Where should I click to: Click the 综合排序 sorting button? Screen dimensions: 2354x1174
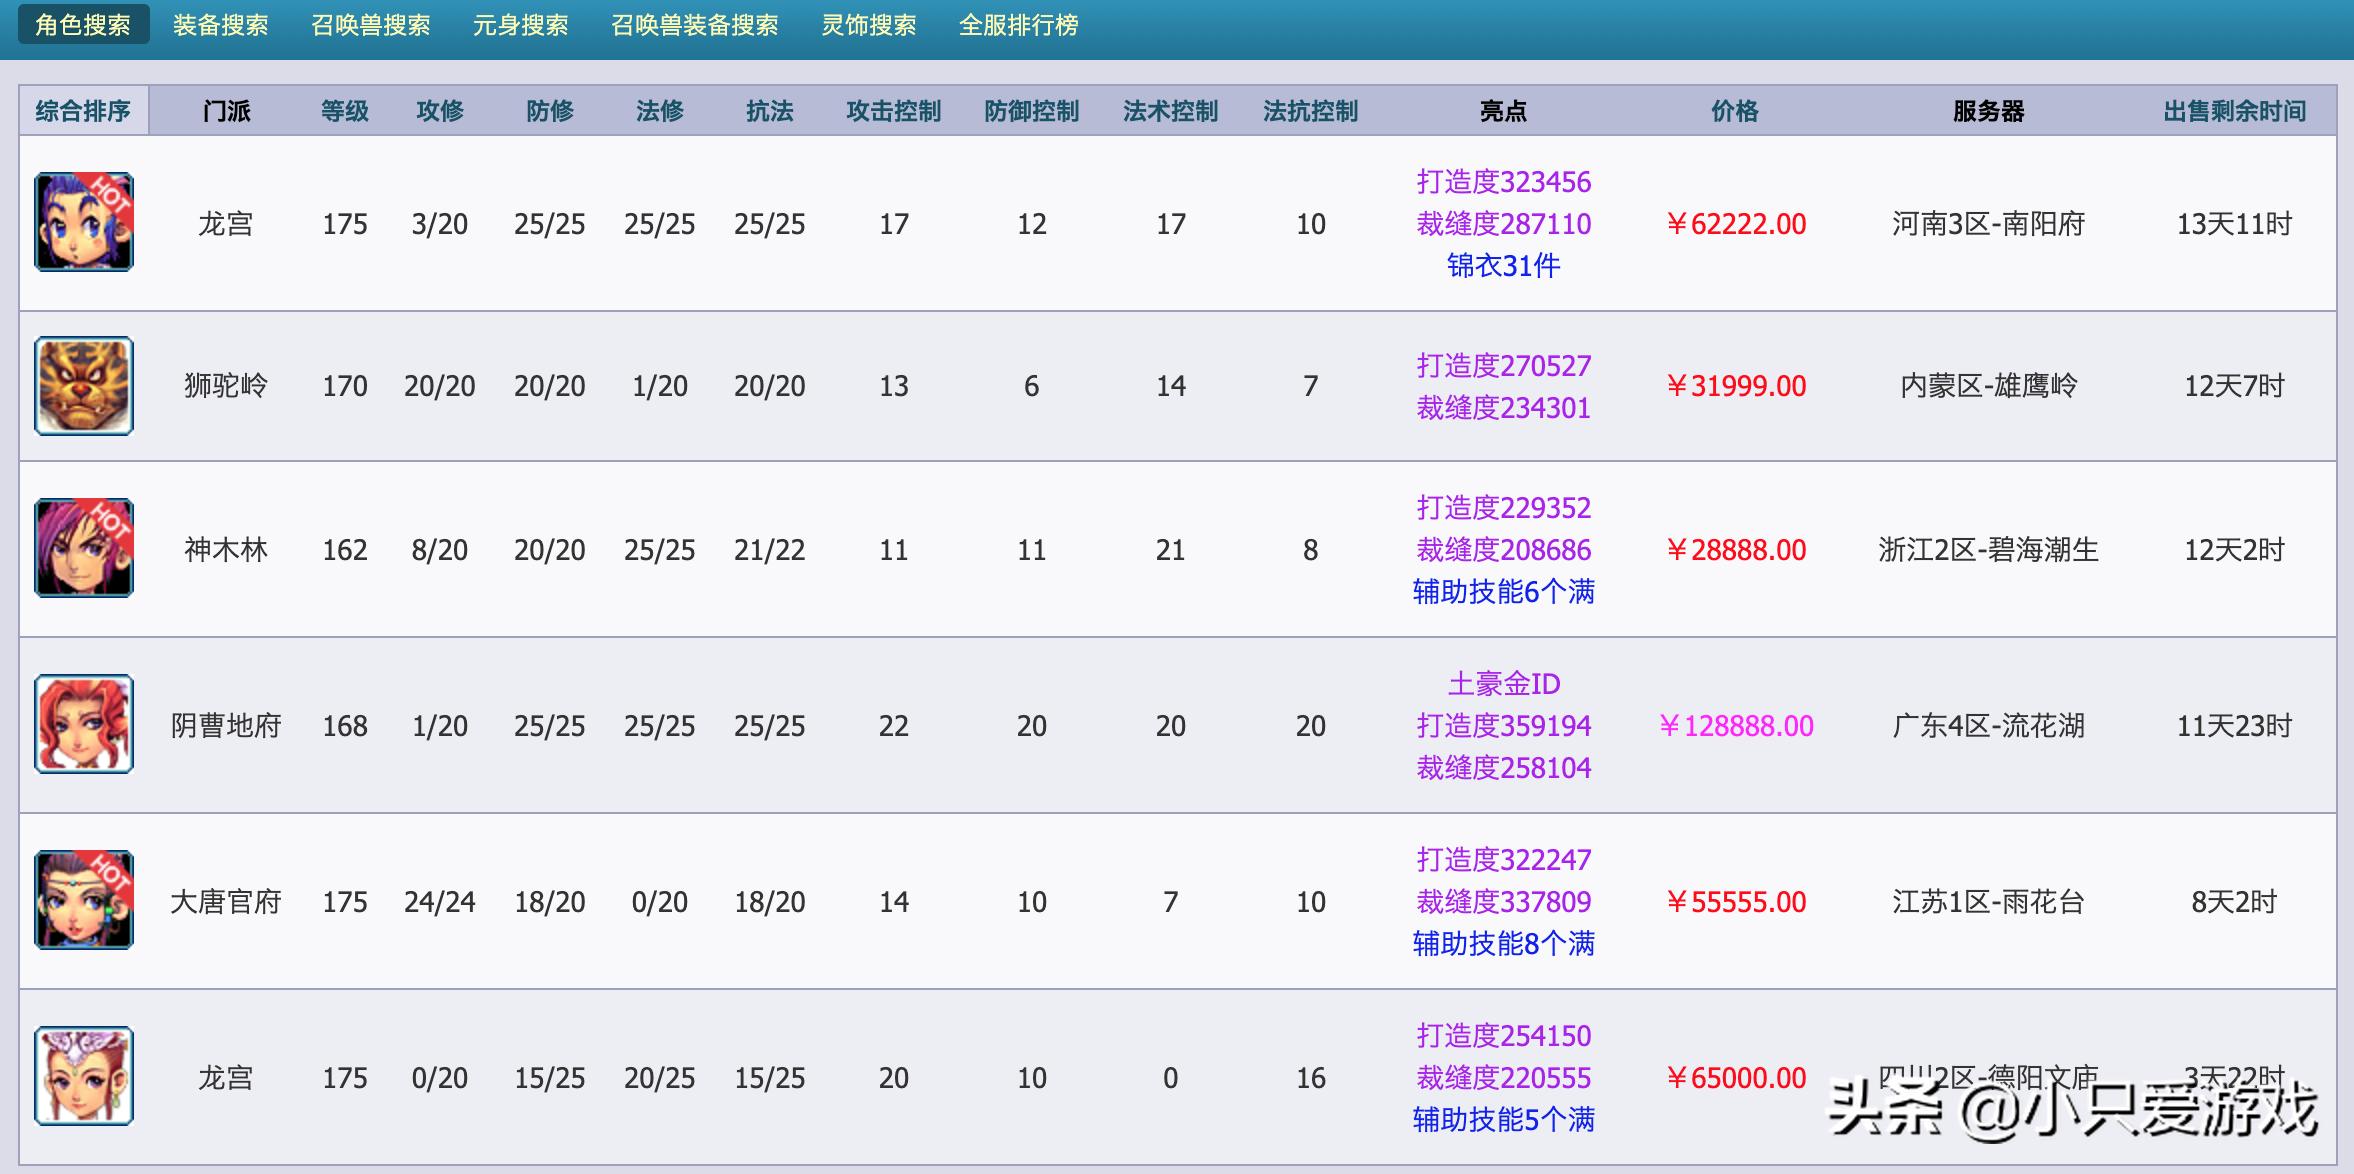[83, 111]
